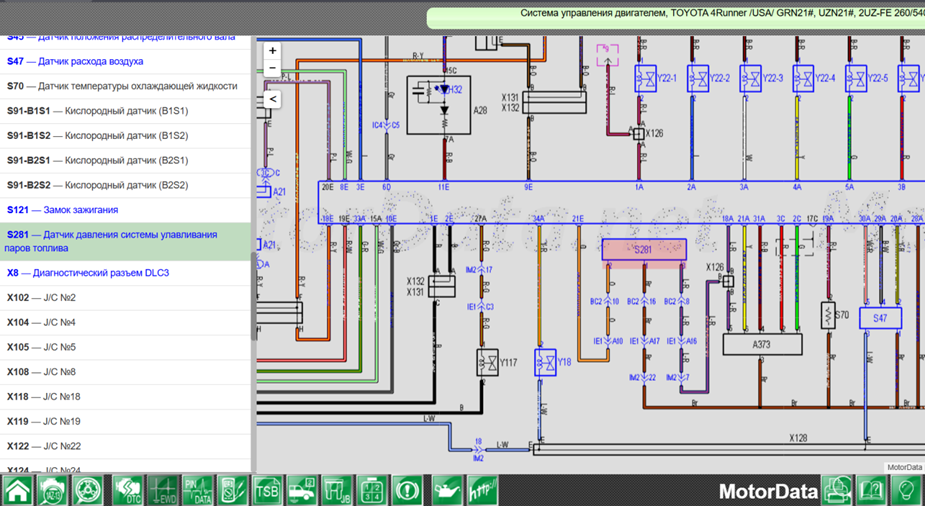Select S47 air flow sensor entry

click(x=125, y=61)
